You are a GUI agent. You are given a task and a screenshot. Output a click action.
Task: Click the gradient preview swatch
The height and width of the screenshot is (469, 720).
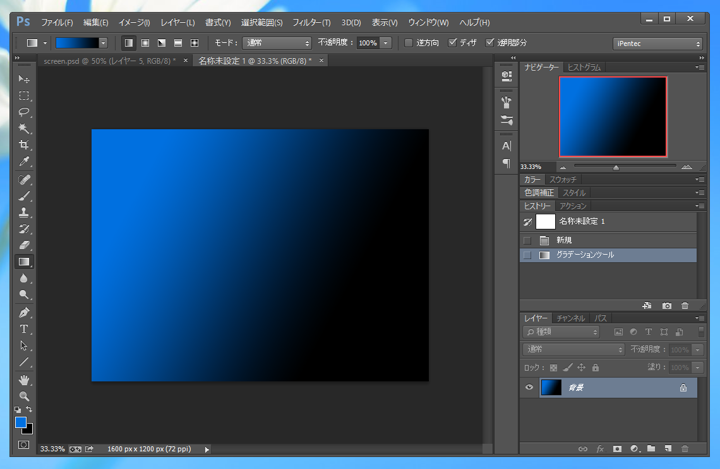pyautogui.click(x=77, y=43)
